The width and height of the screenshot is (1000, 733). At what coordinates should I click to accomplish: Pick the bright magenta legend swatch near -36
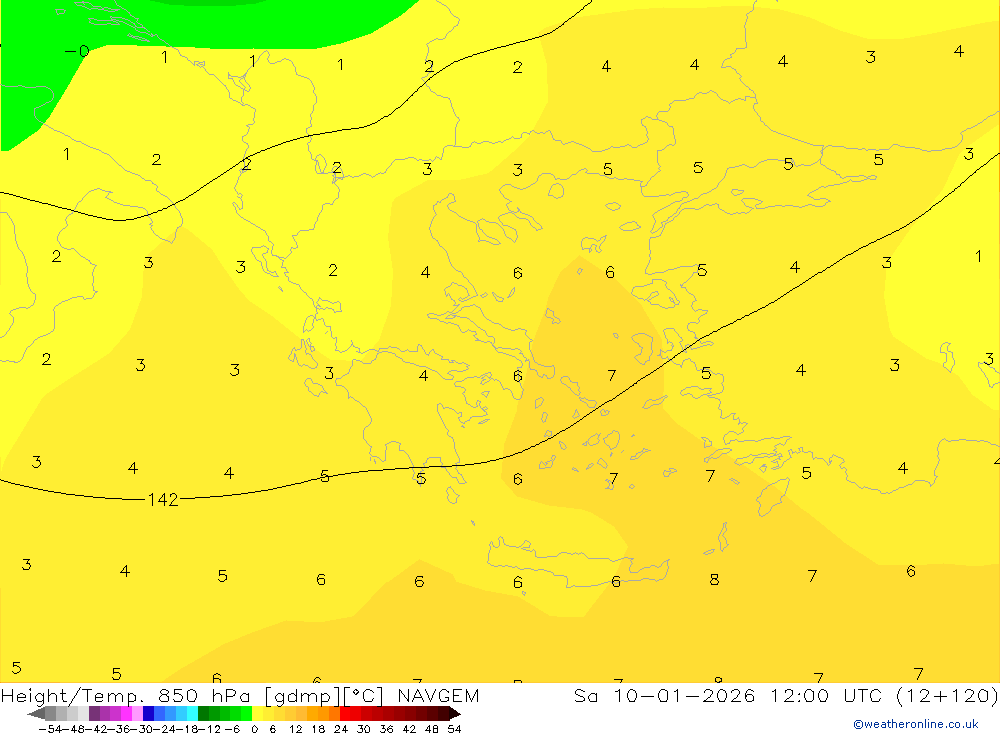126,714
